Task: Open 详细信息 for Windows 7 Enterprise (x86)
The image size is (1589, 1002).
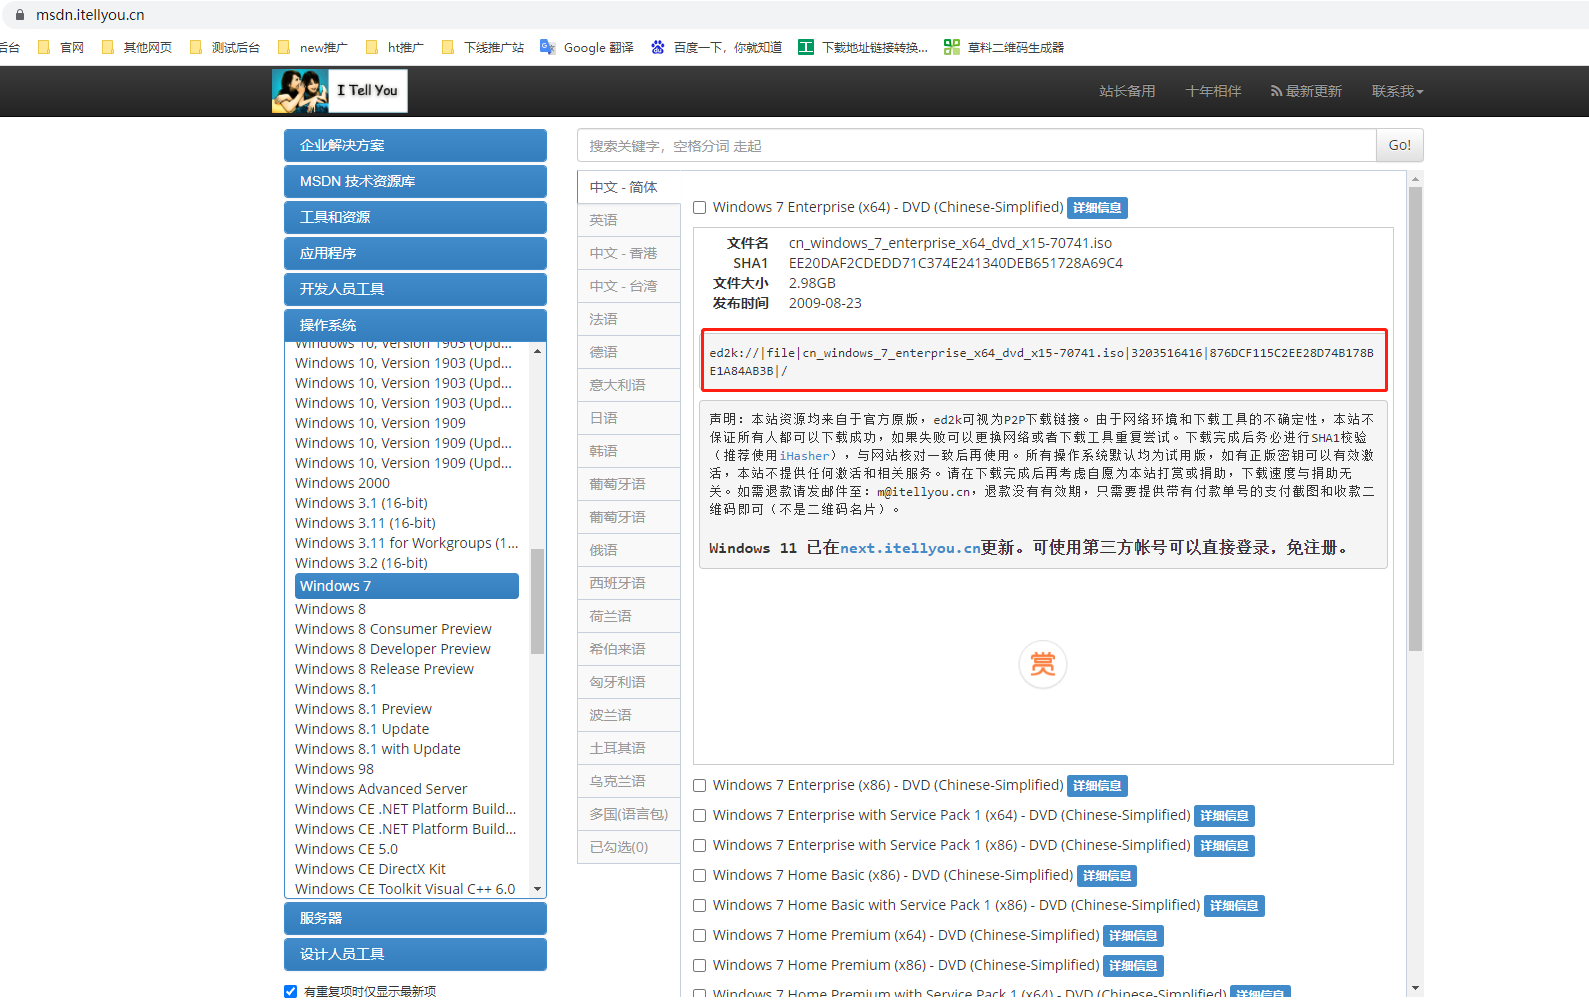Action: (1097, 786)
